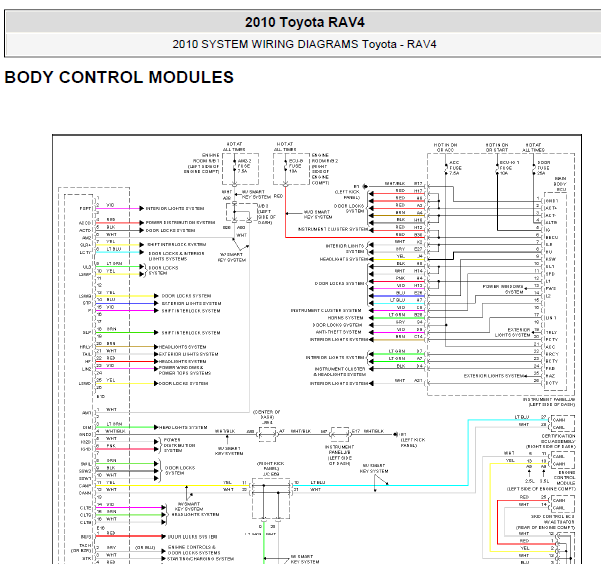The height and width of the screenshot is (564, 601).
Task: Click the 'INSTRUMENT PANEL J/B' label below the E17 connector
Action: click(339, 455)
